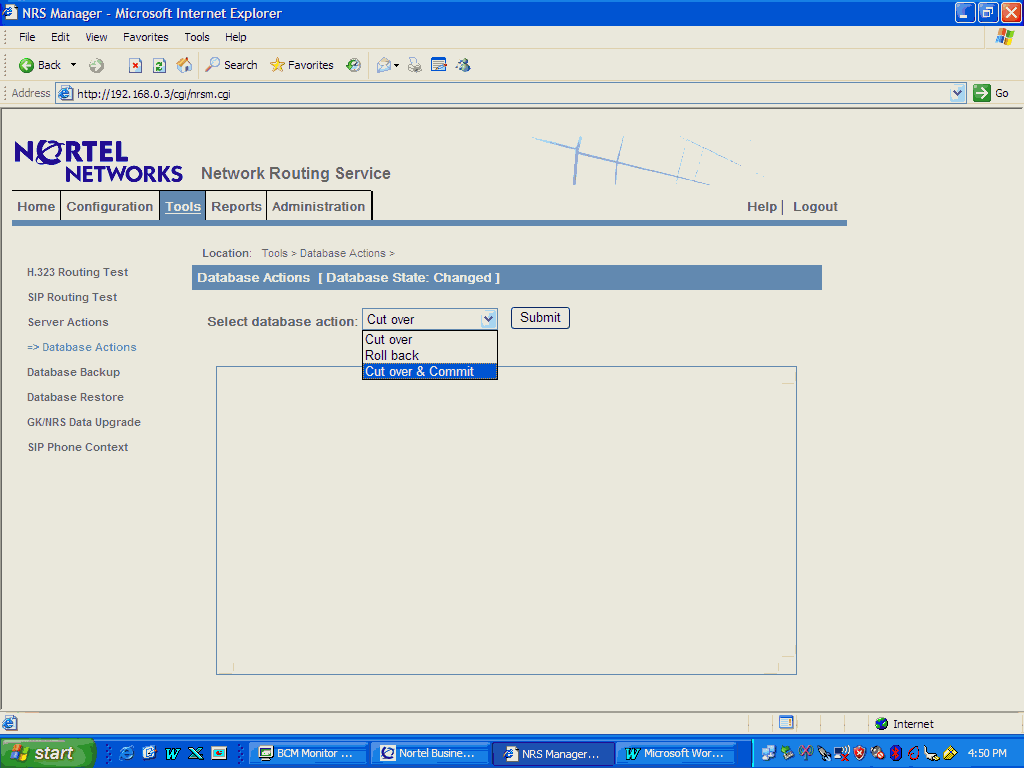
Task: Click the Bluetooth system tray icon
Action: click(895, 753)
